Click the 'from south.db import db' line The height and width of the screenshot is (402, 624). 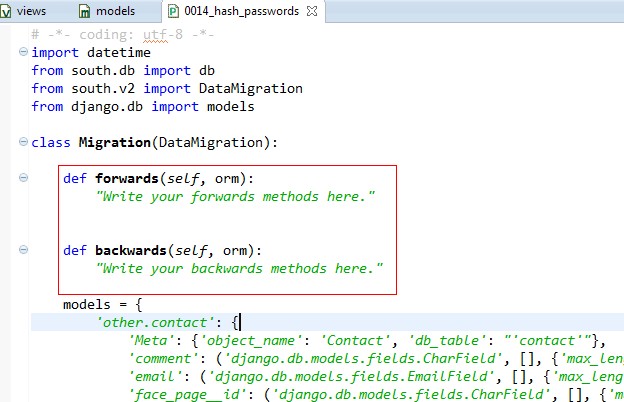click(x=123, y=70)
